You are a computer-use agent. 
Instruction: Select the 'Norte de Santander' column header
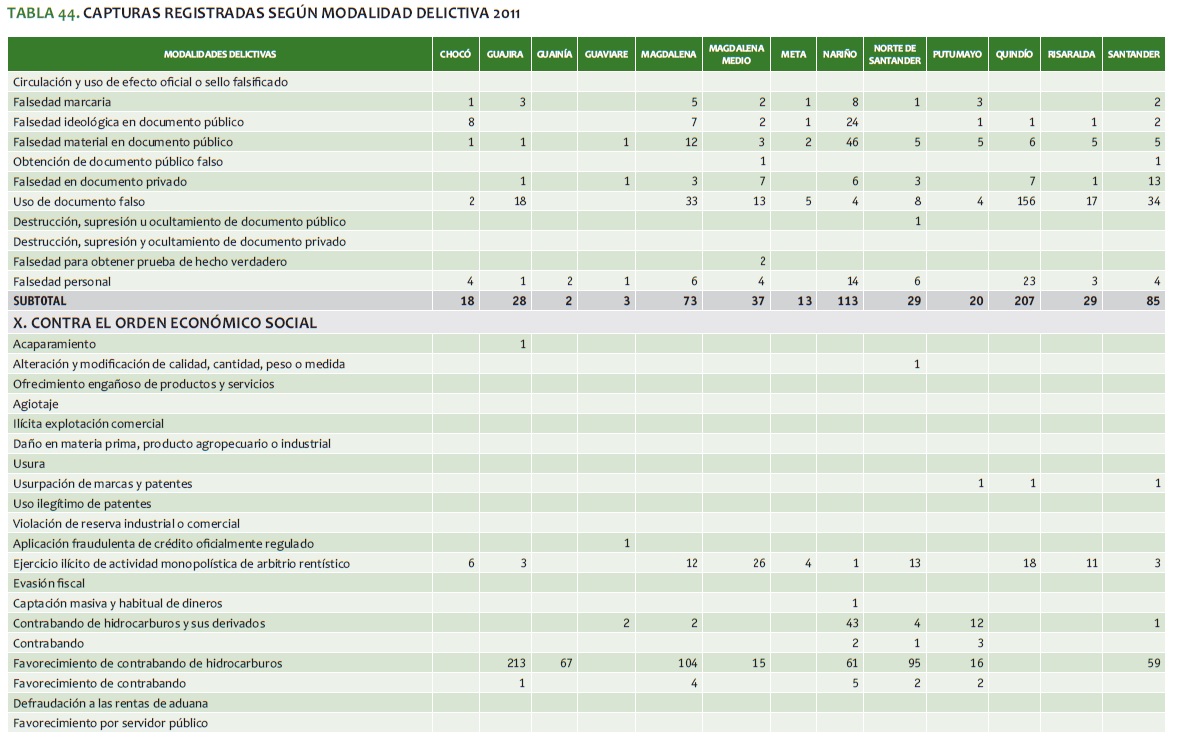[894, 54]
